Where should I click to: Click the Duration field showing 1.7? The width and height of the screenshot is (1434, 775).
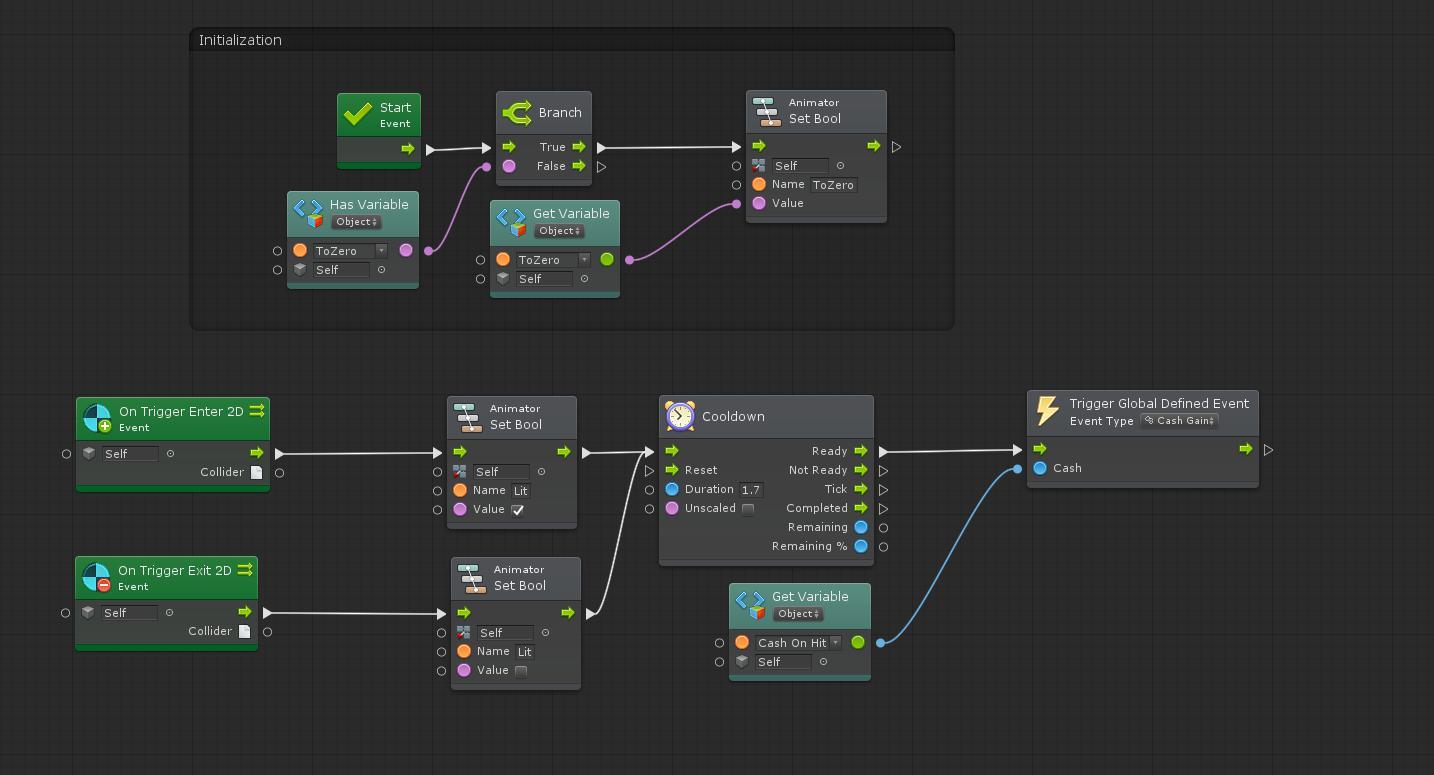pos(750,490)
